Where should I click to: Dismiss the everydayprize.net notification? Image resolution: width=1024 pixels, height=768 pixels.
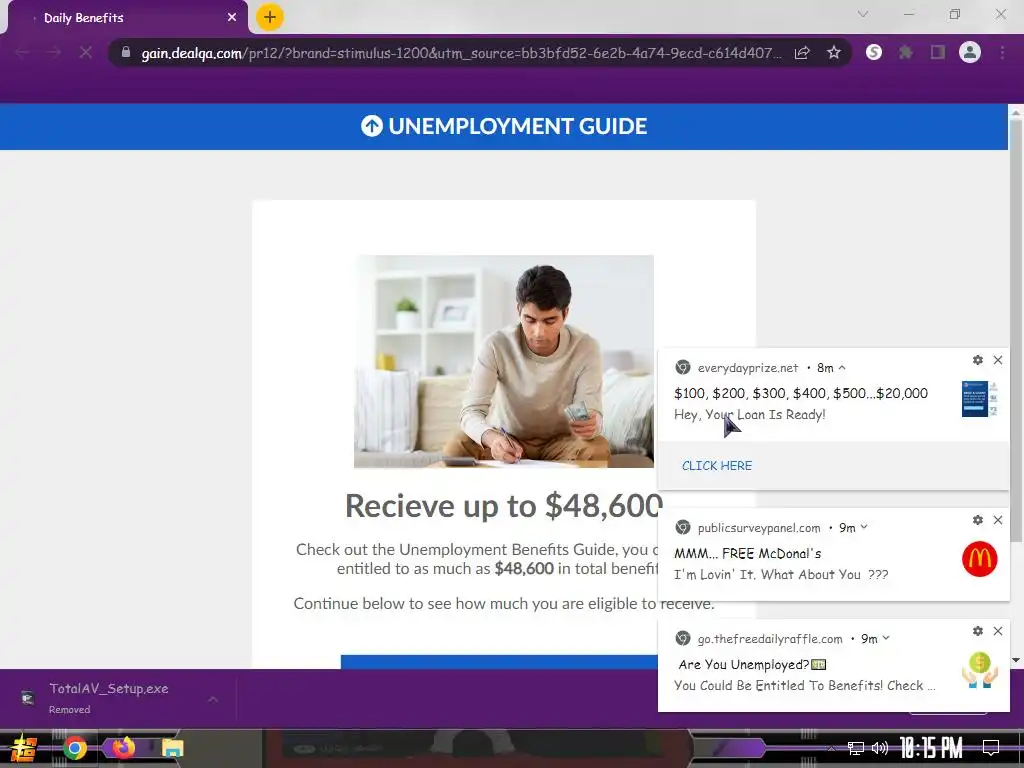point(998,360)
